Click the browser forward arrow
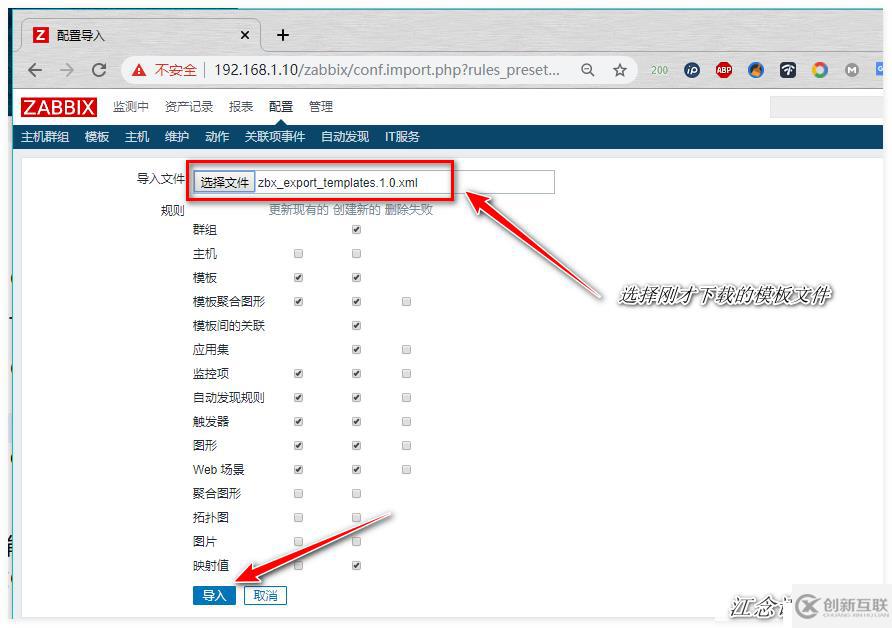The height and width of the screenshot is (628, 892). (67, 70)
